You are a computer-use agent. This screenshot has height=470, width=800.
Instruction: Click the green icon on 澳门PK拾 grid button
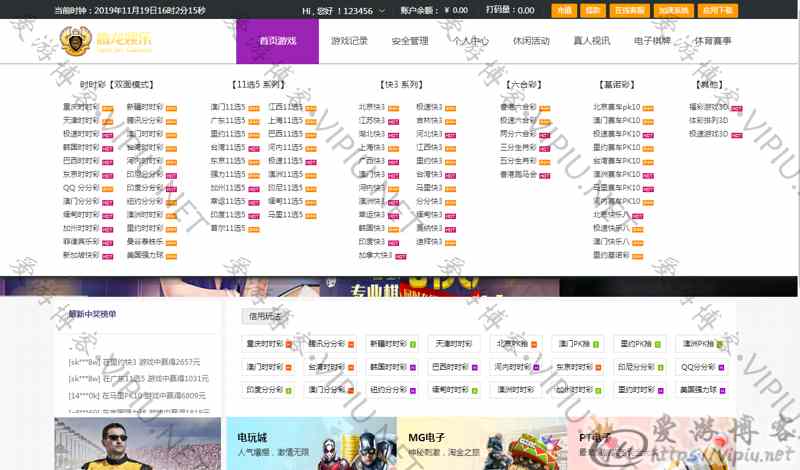(x=595, y=344)
